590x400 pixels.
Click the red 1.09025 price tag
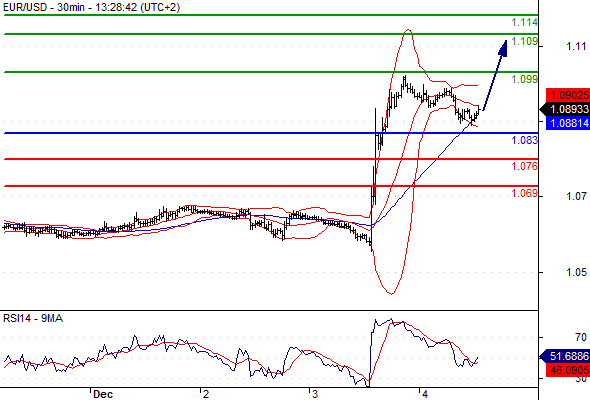pyautogui.click(x=568, y=95)
